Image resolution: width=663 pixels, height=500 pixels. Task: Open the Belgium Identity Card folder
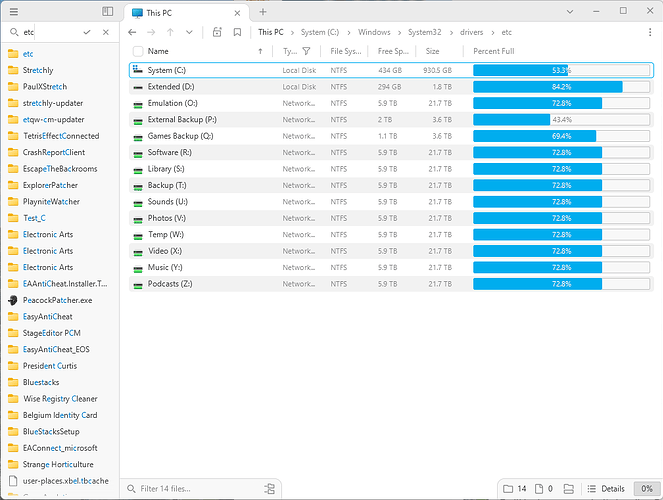(x=60, y=415)
